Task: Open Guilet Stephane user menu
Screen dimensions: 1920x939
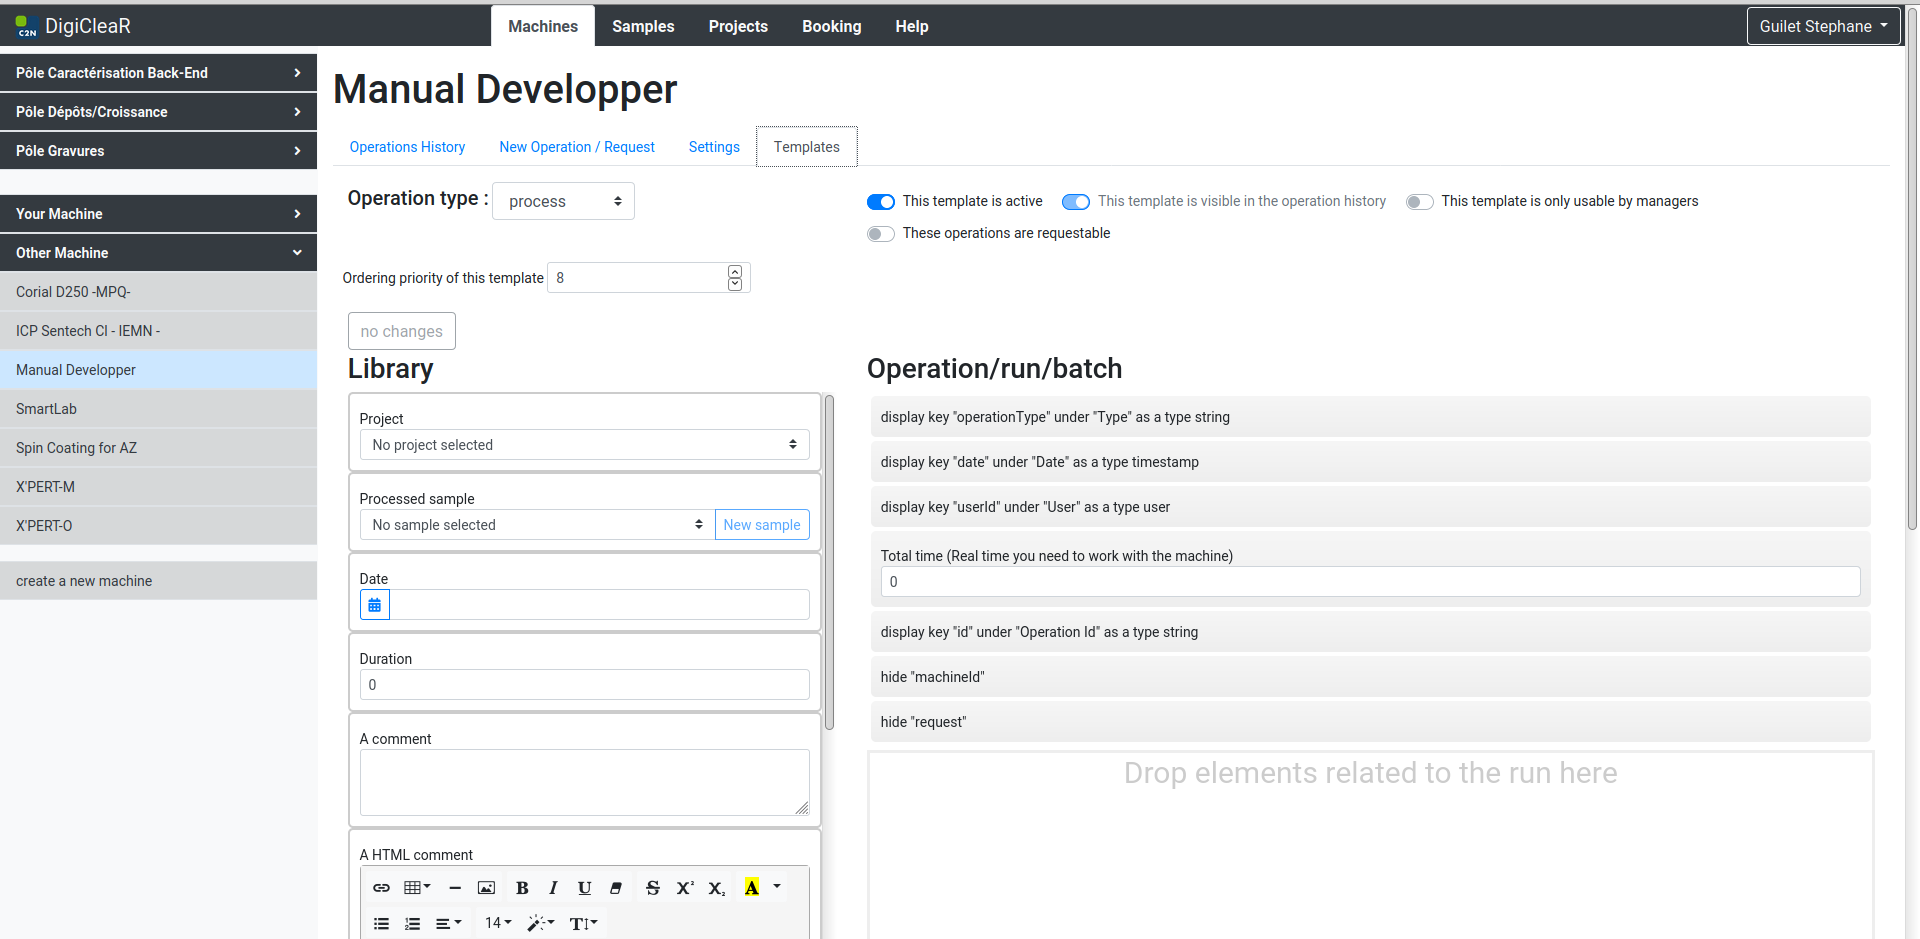Action: (1822, 26)
